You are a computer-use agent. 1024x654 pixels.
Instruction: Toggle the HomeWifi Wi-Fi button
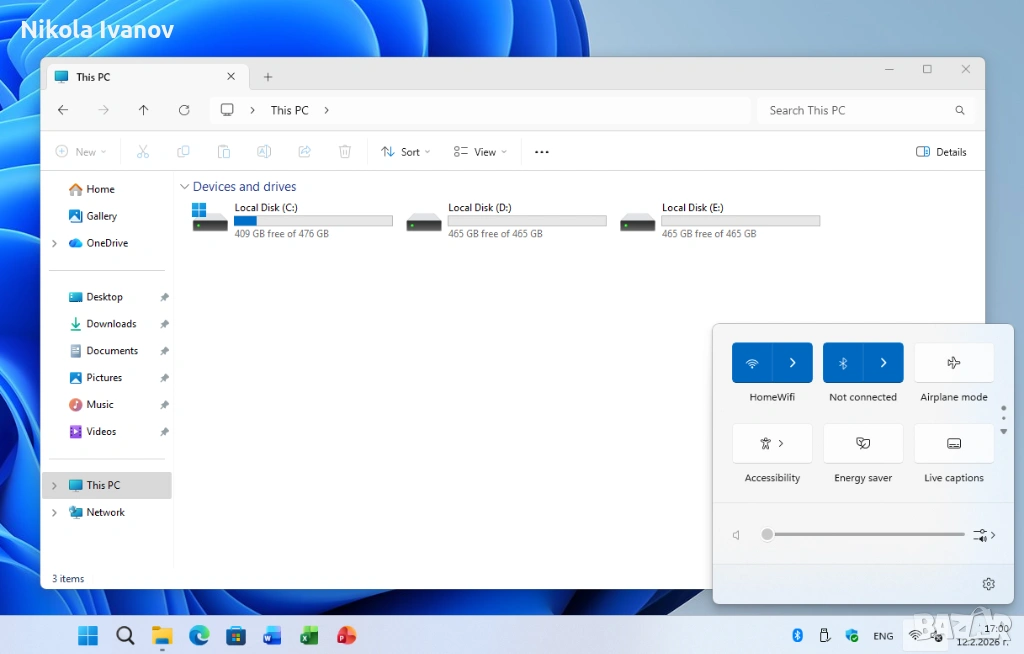[752, 363]
